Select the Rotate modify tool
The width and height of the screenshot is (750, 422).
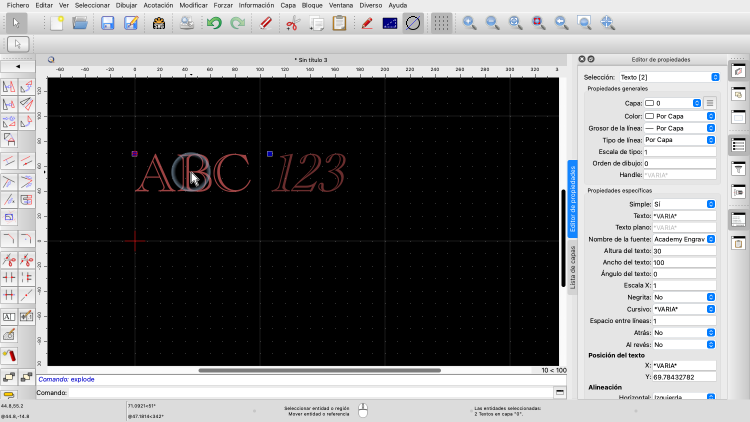[x=27, y=87]
